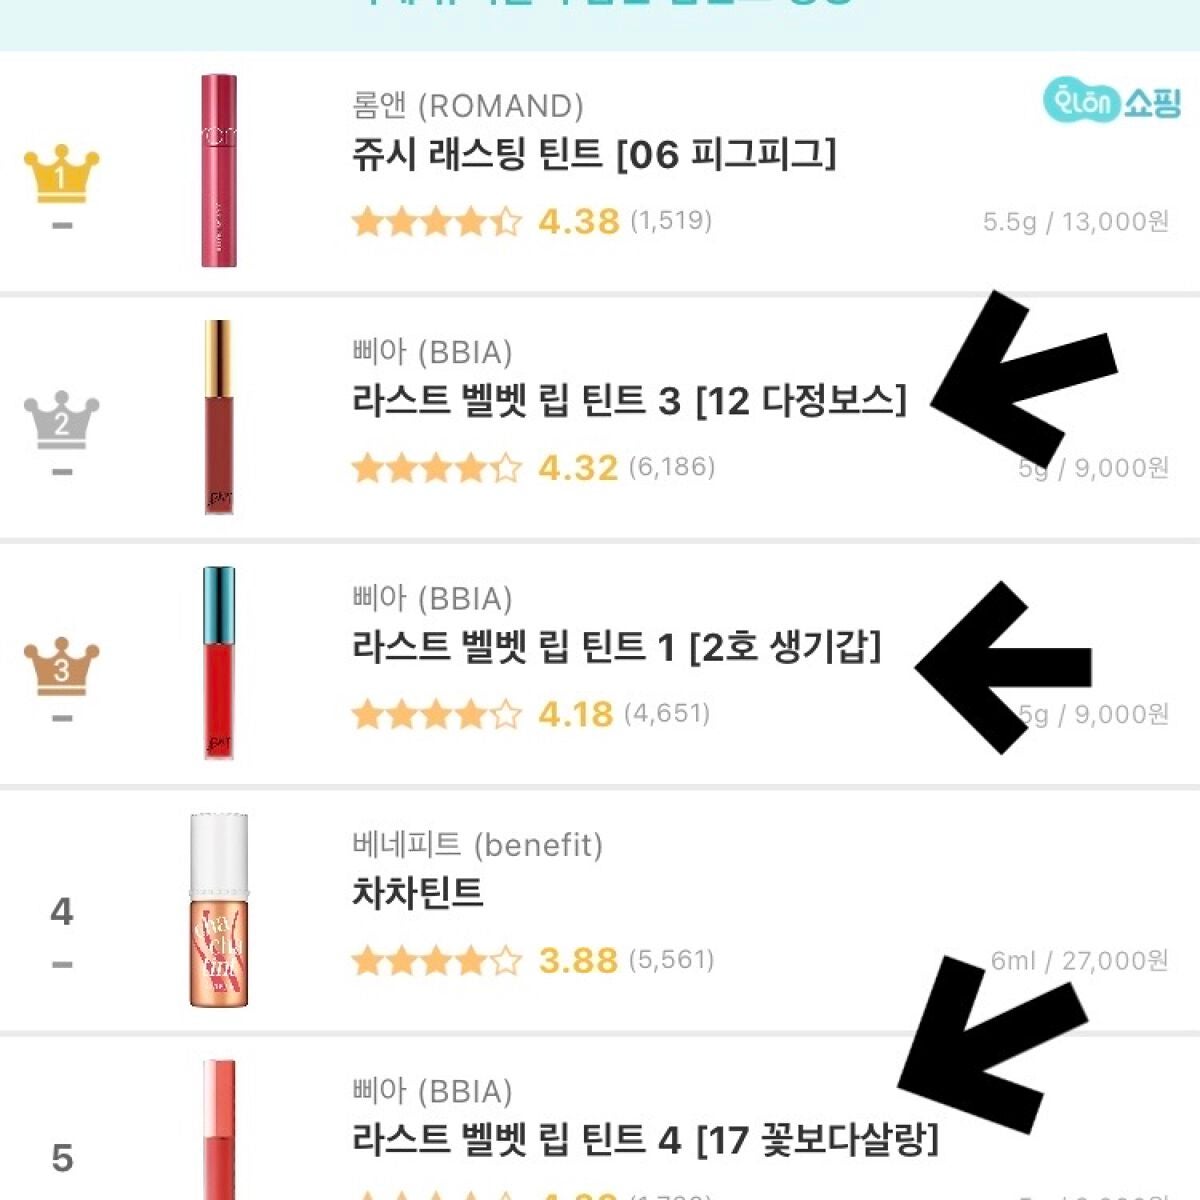Click the rank number 4 label

(61, 911)
